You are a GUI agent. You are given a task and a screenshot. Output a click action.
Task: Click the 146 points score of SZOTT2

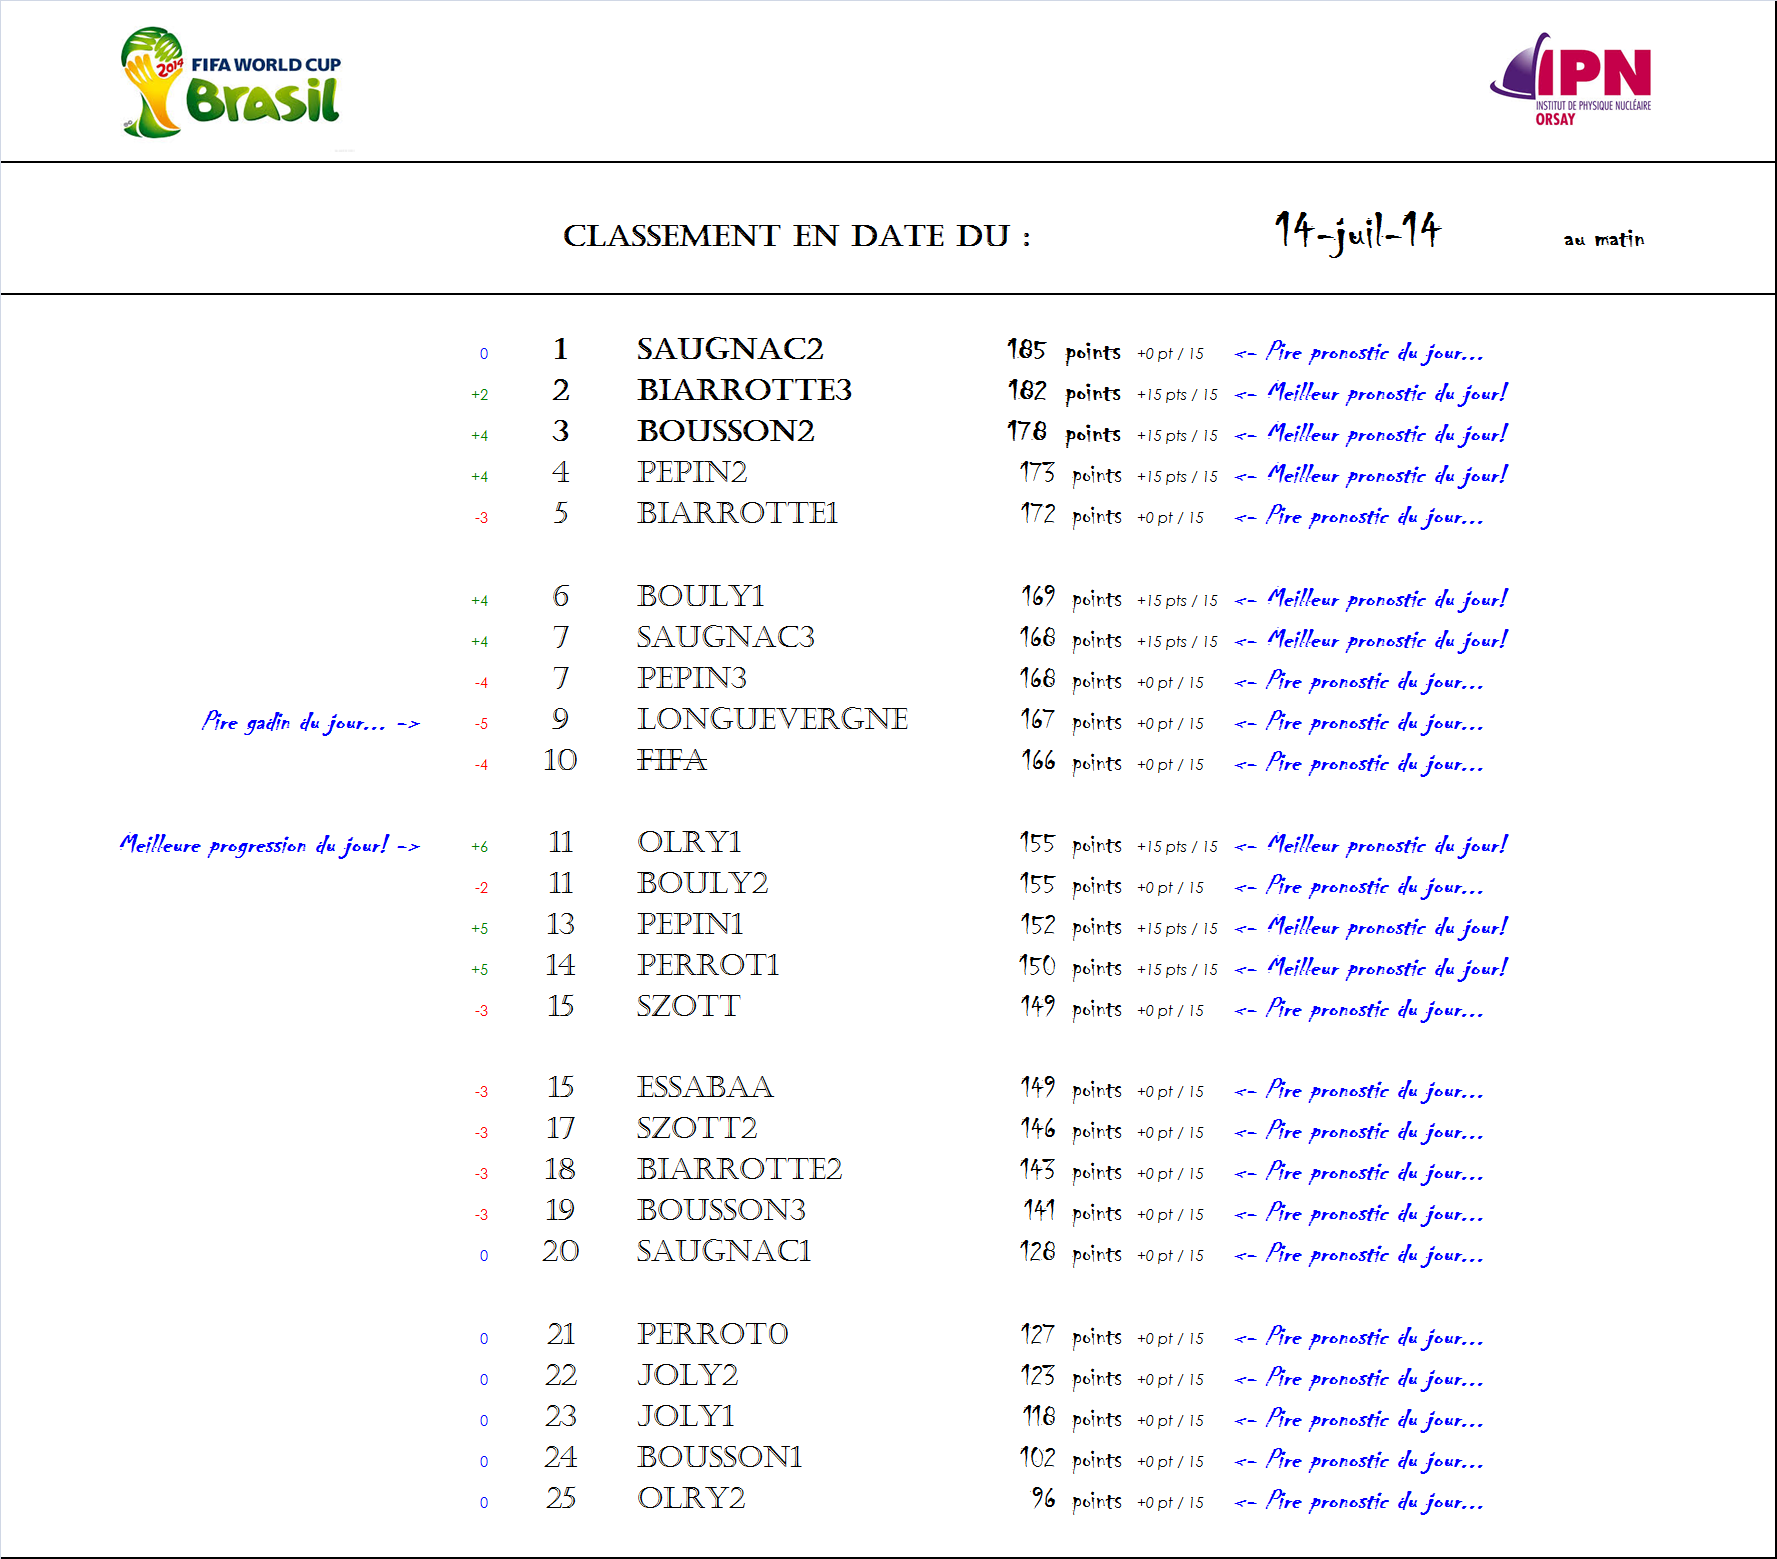click(1070, 1130)
